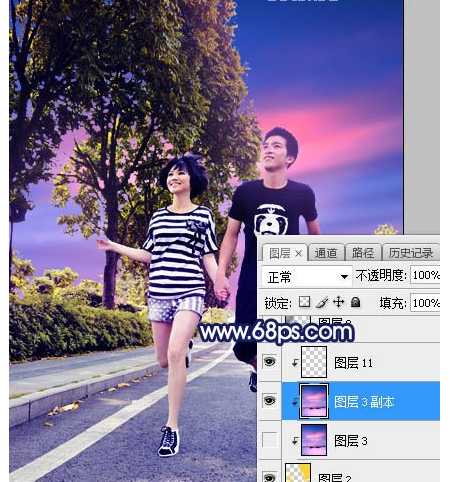Hide the 图层 3 副本 layer
The width and height of the screenshot is (450, 482).
tap(269, 400)
